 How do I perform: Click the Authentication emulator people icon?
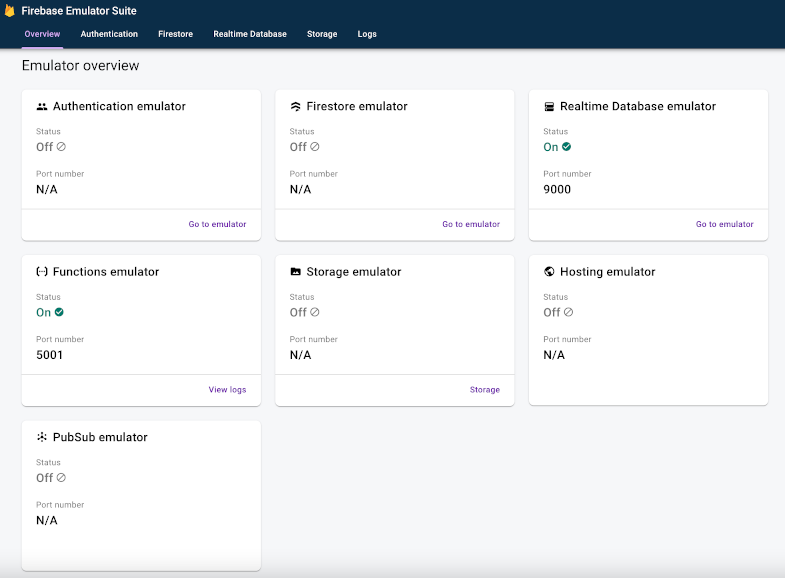click(x=42, y=106)
